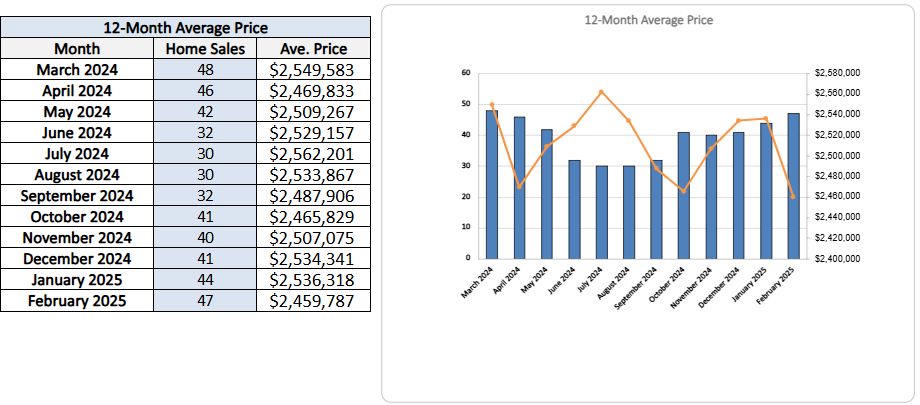Viewport: 920px width, 405px height.
Task: Click the June 2024 blue bar in chart
Action: pyautogui.click(x=574, y=209)
